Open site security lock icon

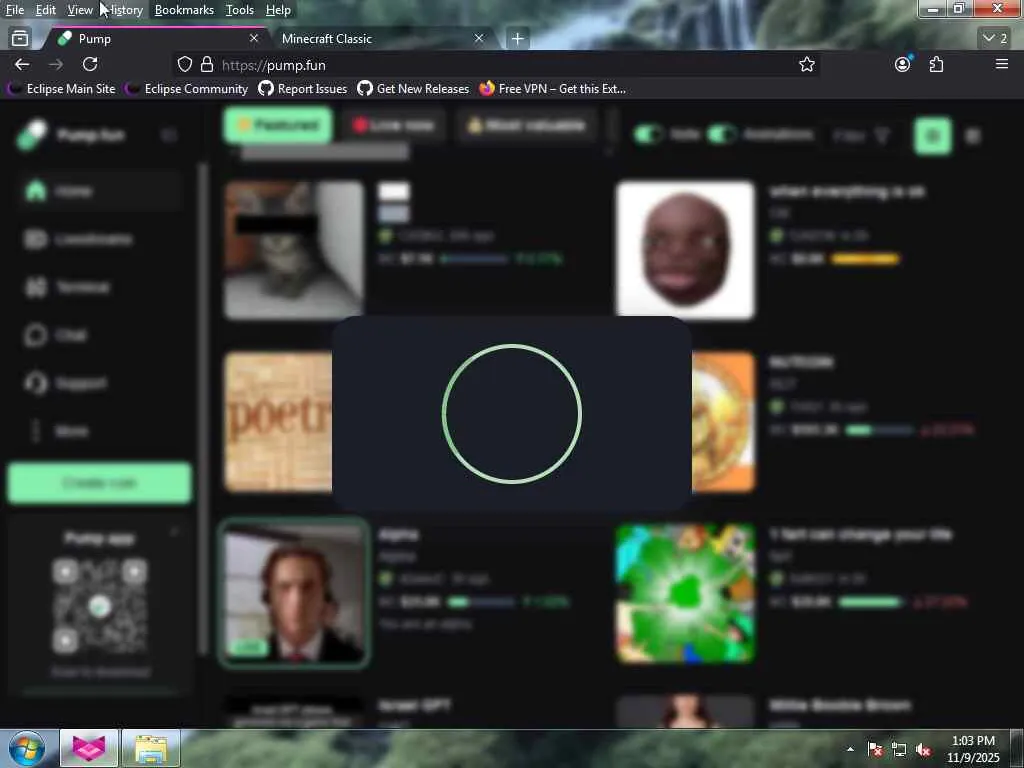pyautogui.click(x=207, y=64)
